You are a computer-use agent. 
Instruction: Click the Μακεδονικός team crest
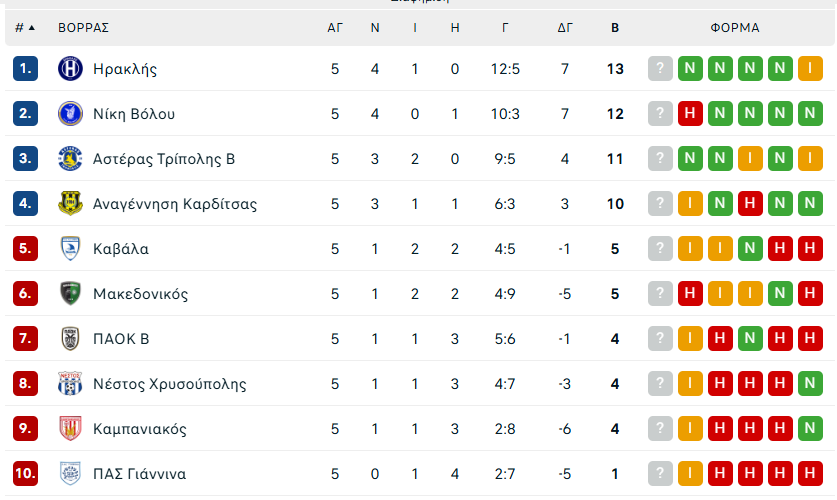tap(70, 294)
